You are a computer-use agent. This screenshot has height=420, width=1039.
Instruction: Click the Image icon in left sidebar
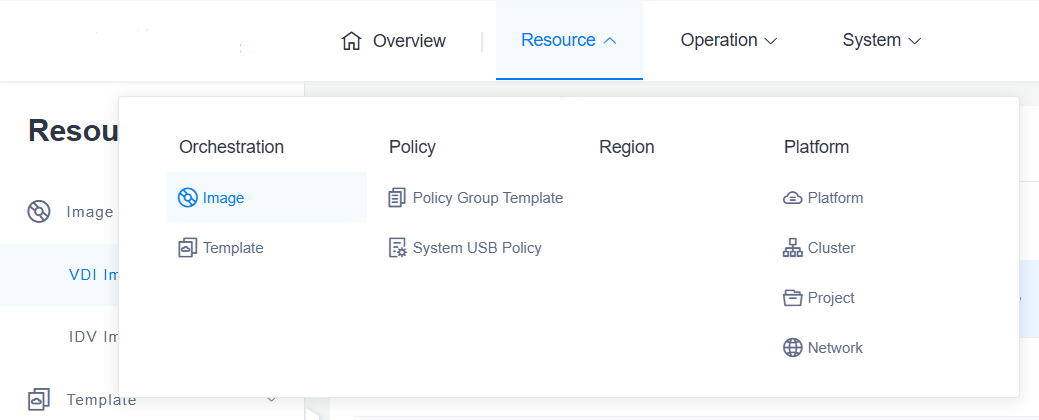tap(39, 212)
